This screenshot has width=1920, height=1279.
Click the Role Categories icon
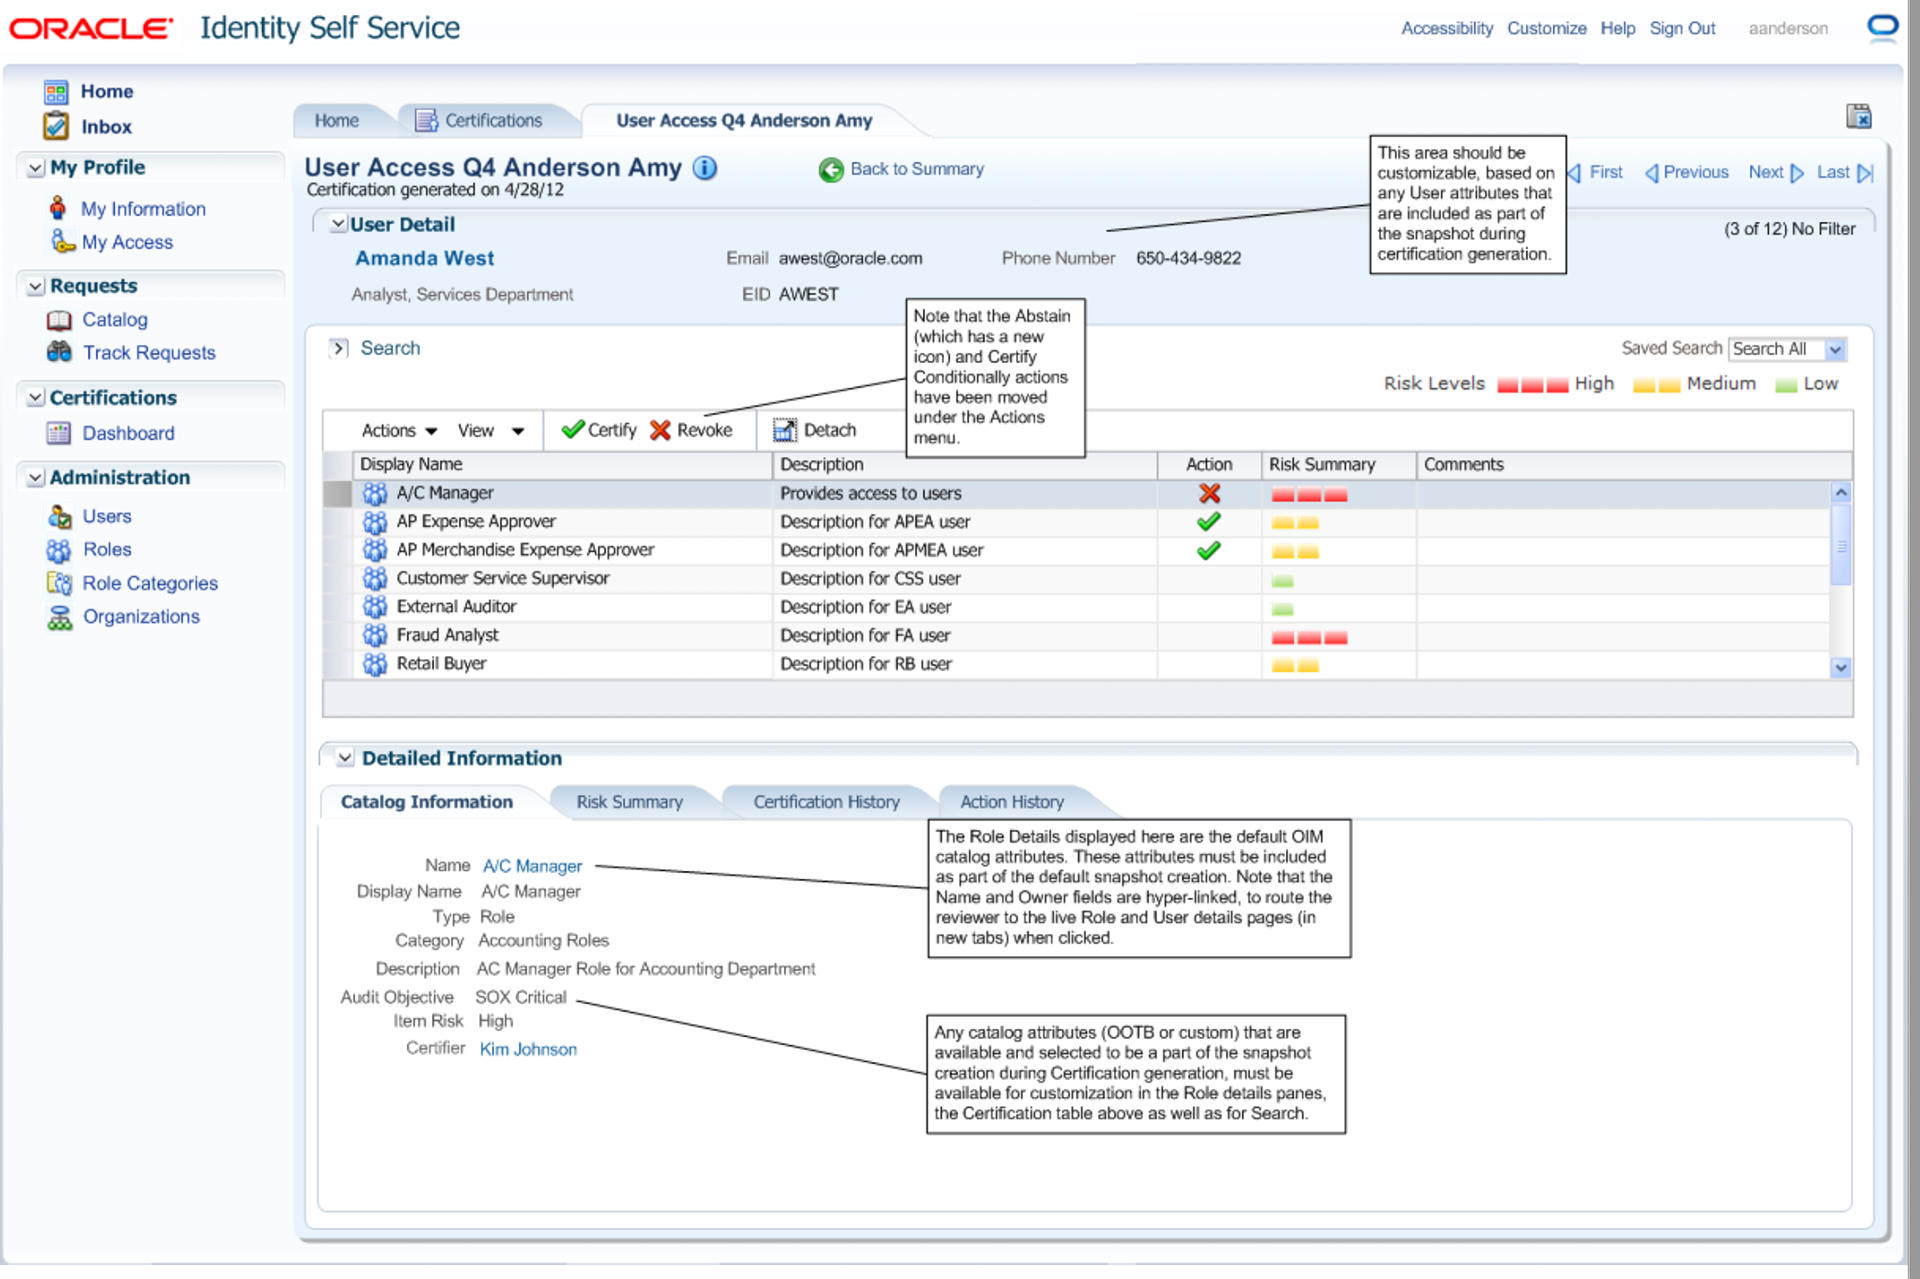pos(59,583)
